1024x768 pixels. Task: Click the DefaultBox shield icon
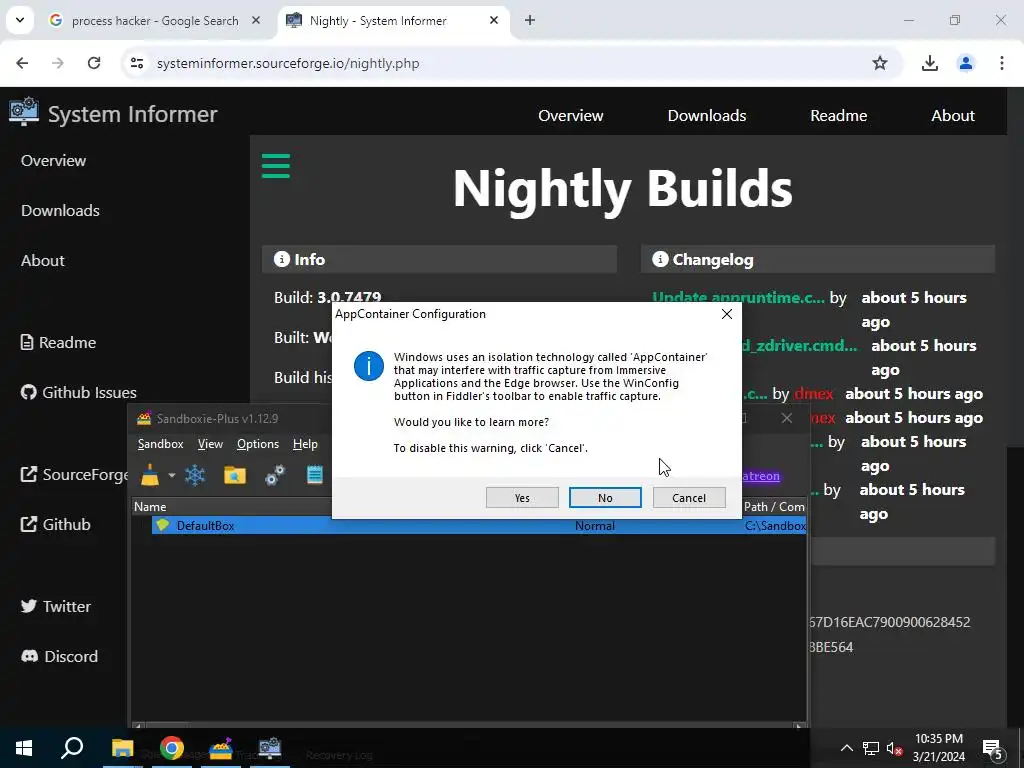tap(163, 525)
